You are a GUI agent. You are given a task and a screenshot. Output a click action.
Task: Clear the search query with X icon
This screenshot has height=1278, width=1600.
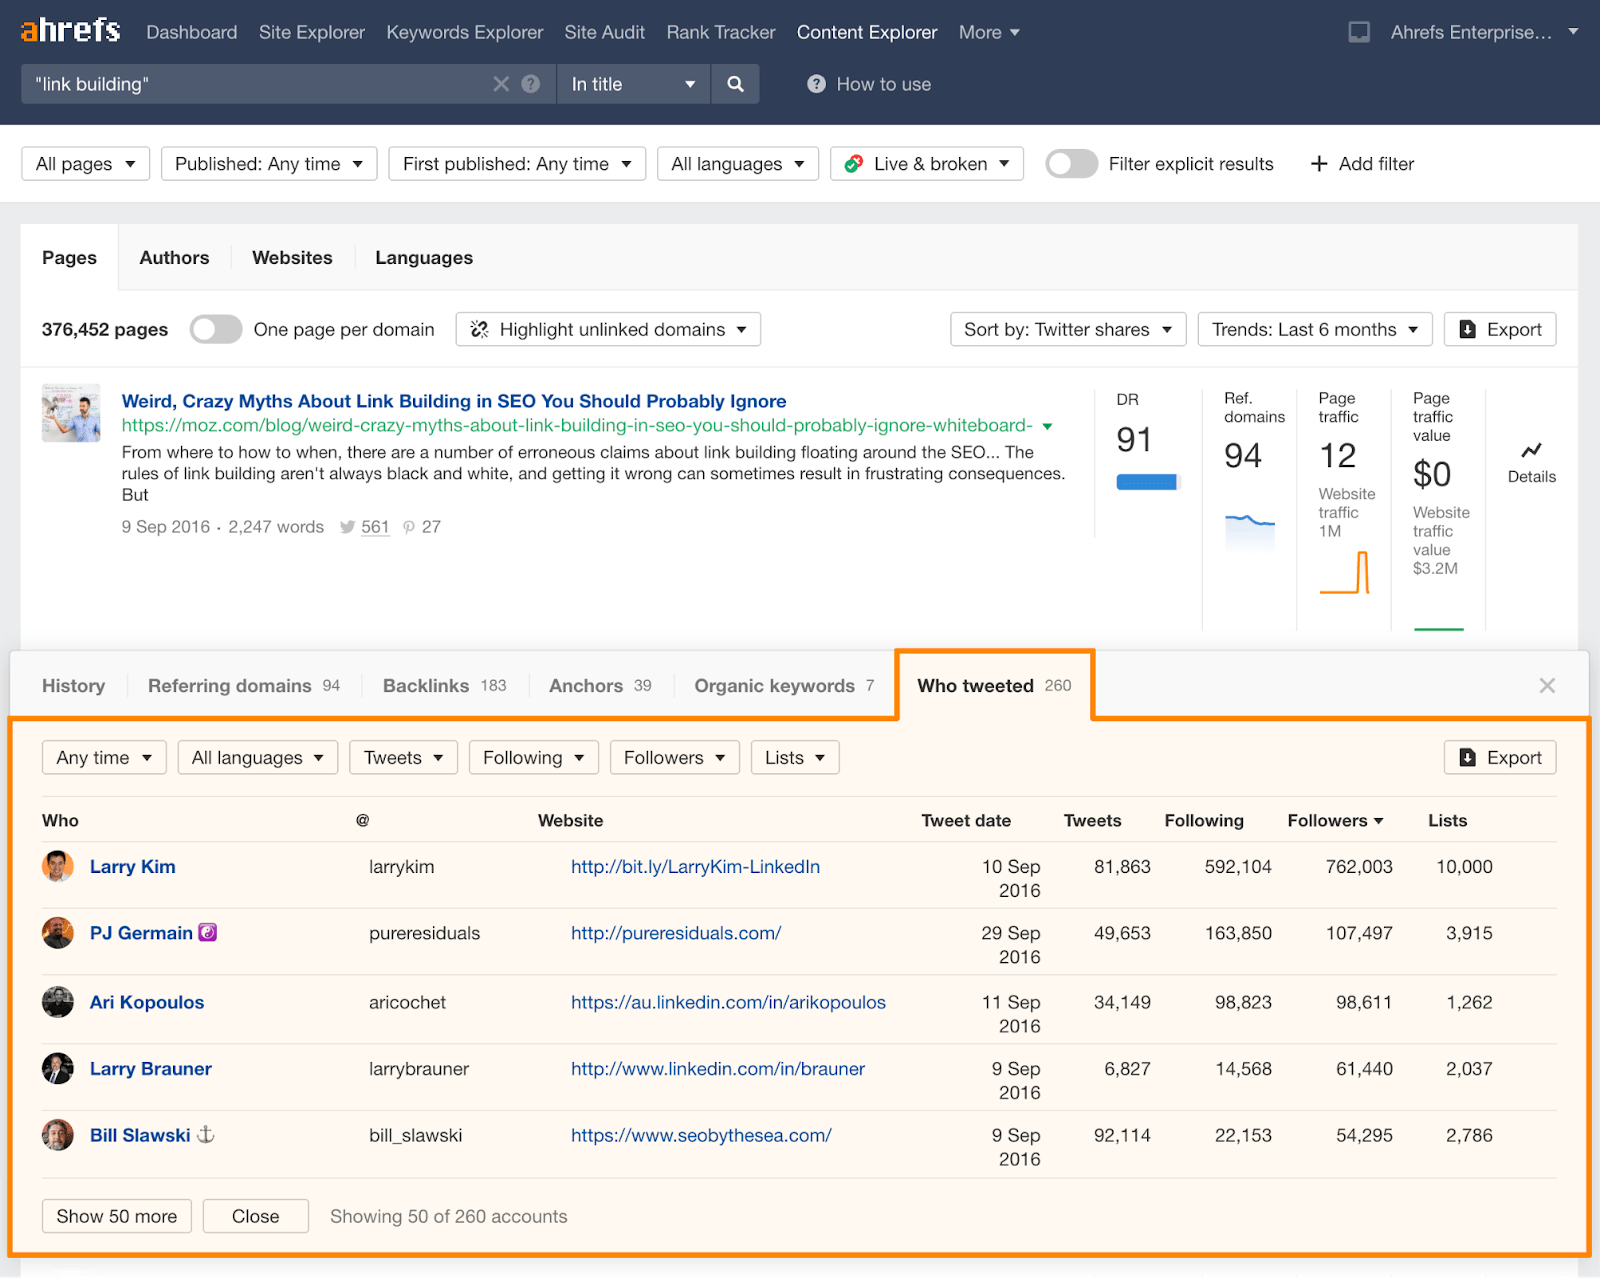501,84
